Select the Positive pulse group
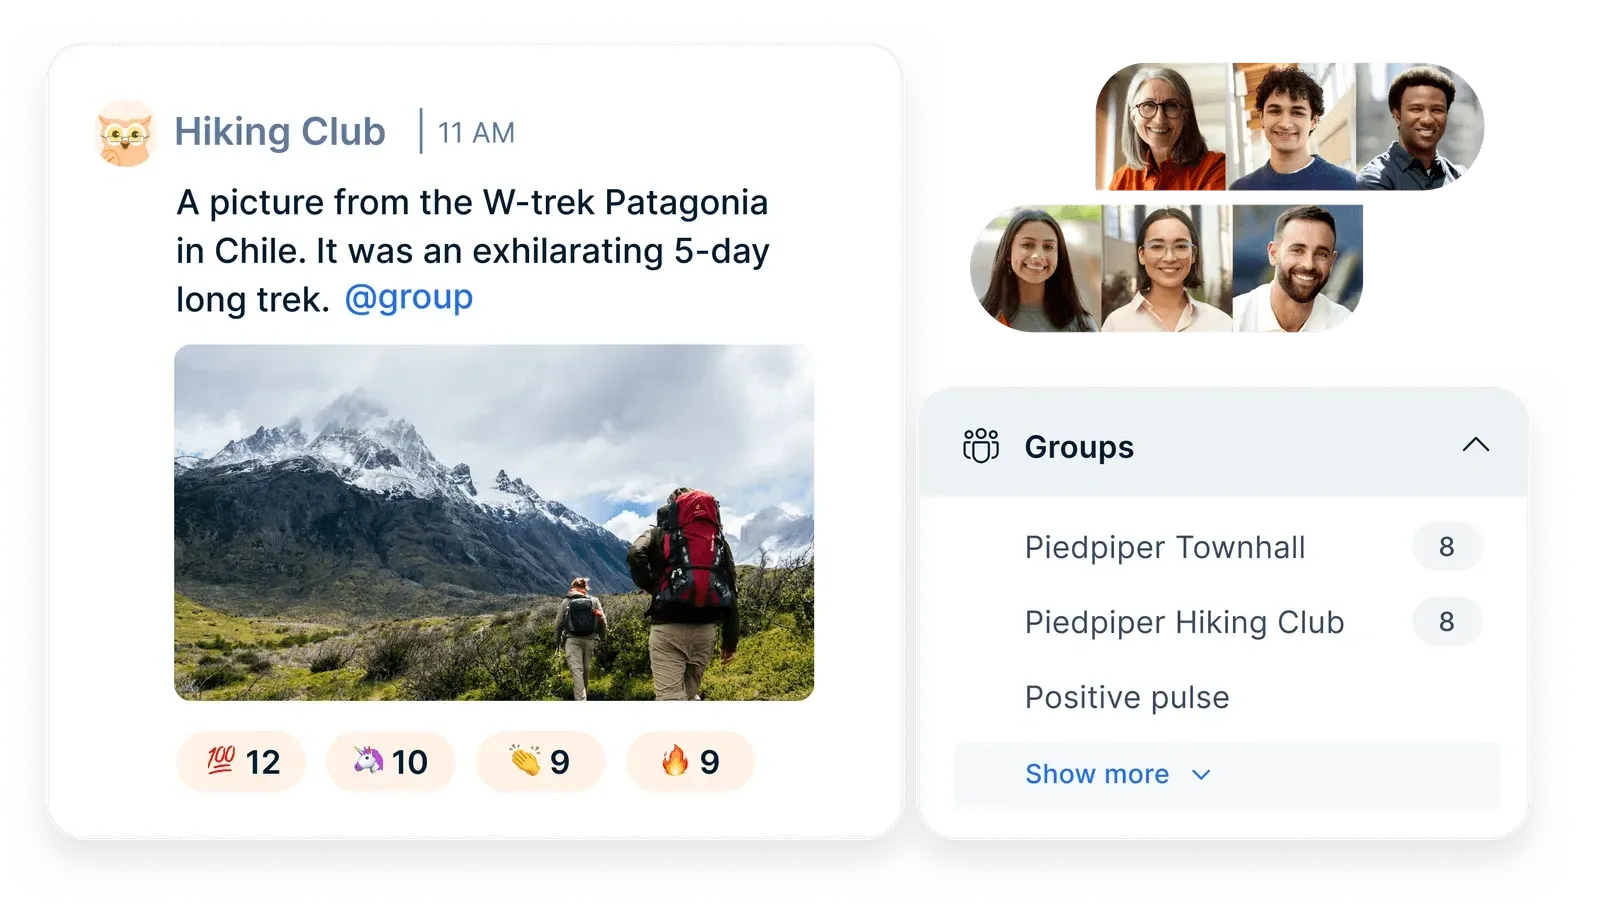Screen dimensions: 1600x908 (1127, 697)
